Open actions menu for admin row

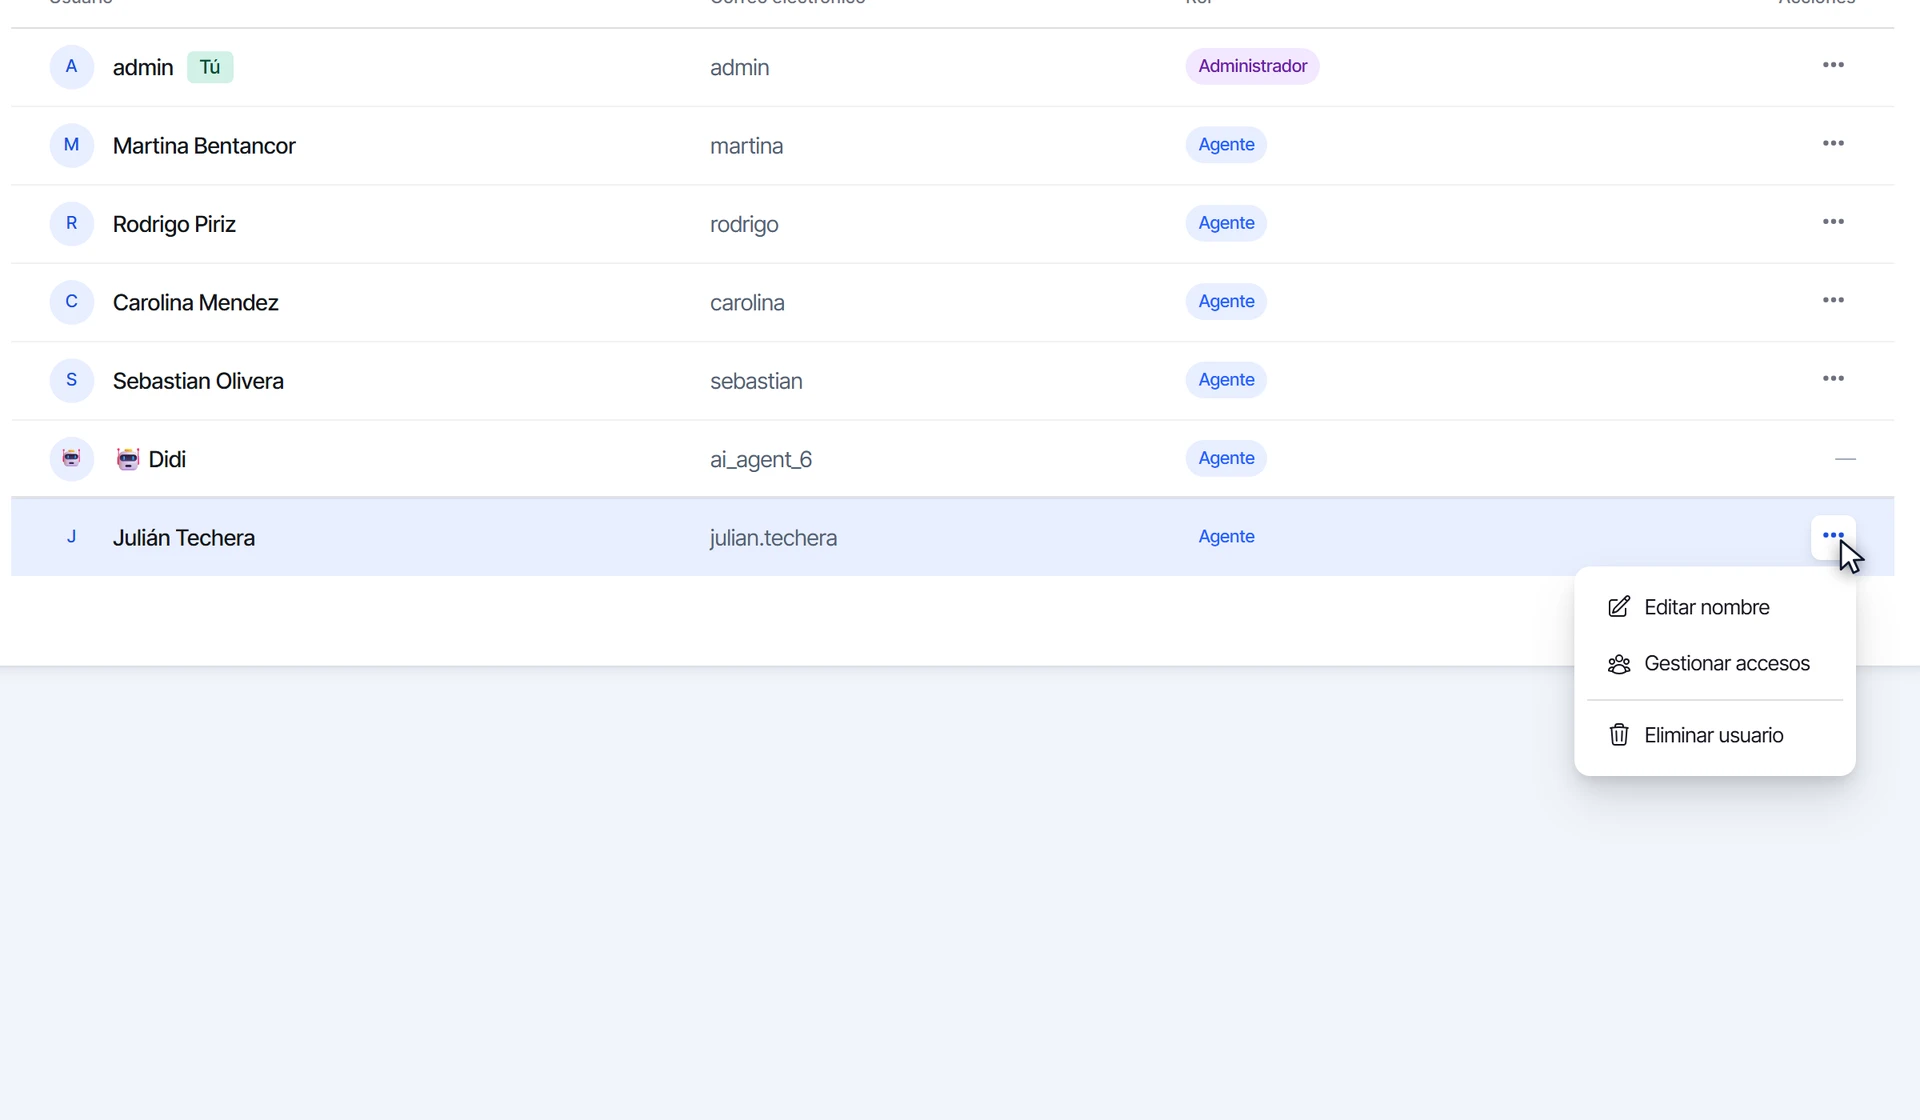[x=1833, y=65]
